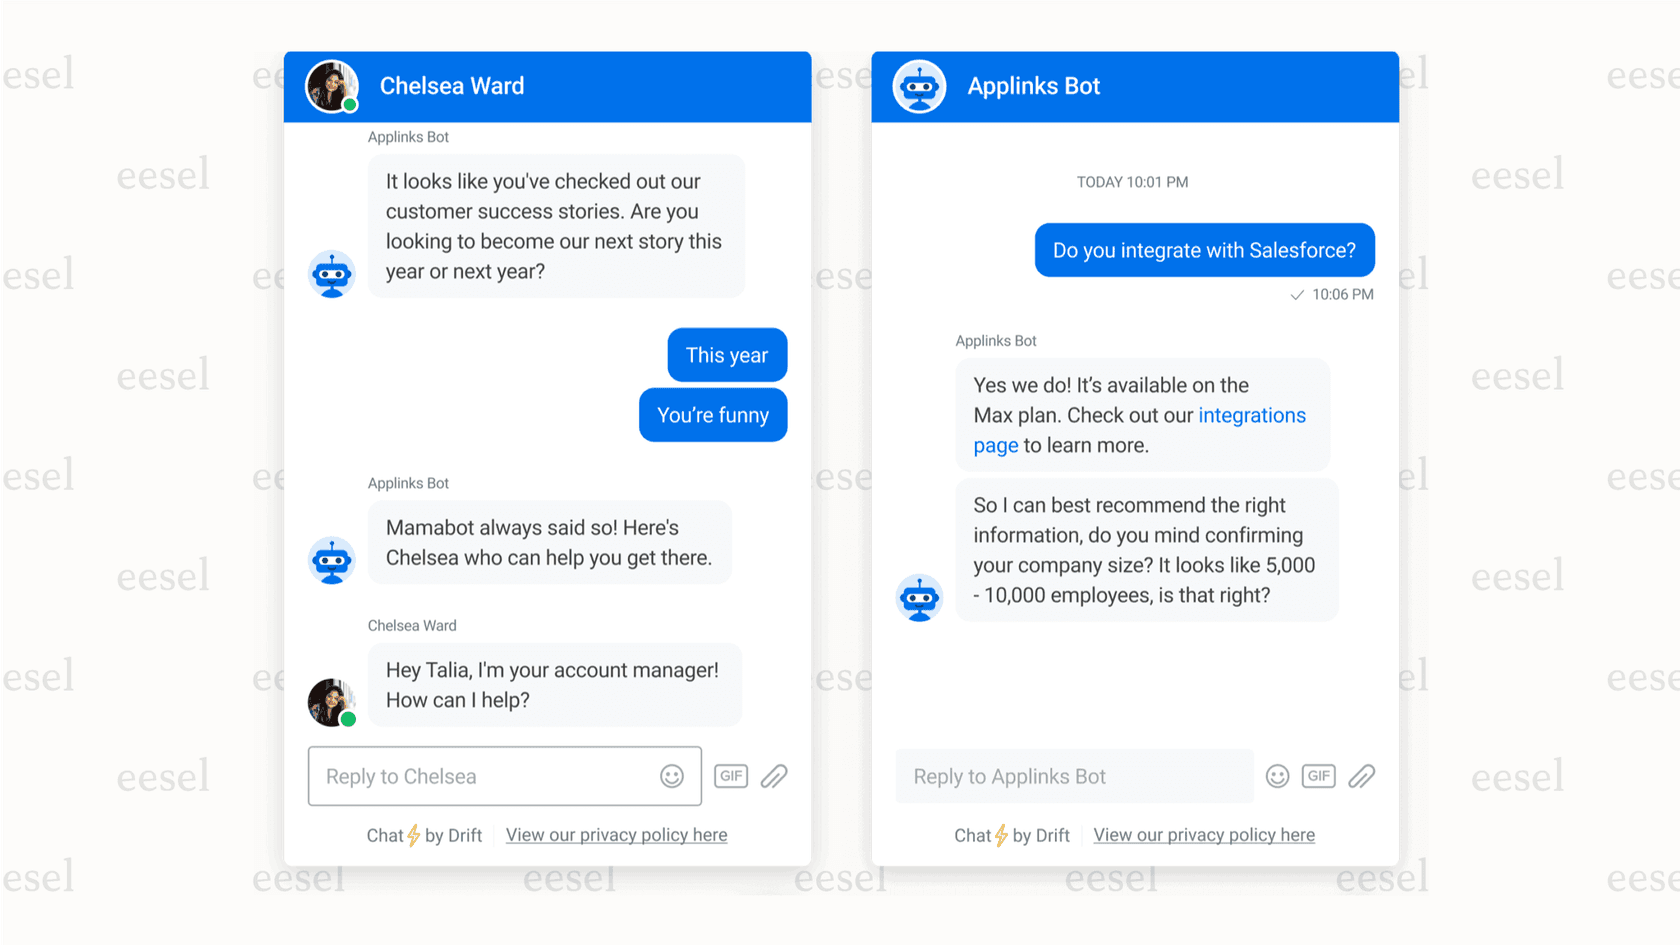The height and width of the screenshot is (945, 1680).
Task: Click Chelsea's avatar beside her greeting message
Action: click(x=332, y=701)
